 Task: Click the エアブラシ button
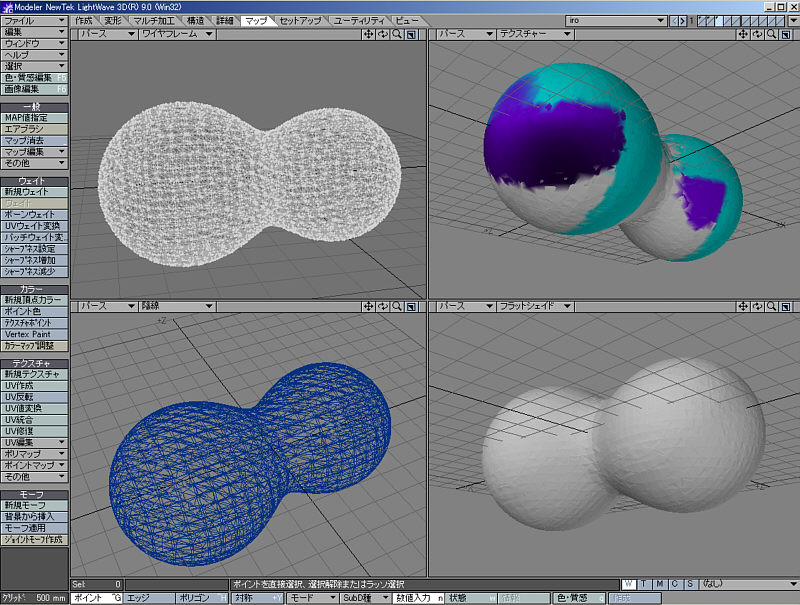point(34,129)
